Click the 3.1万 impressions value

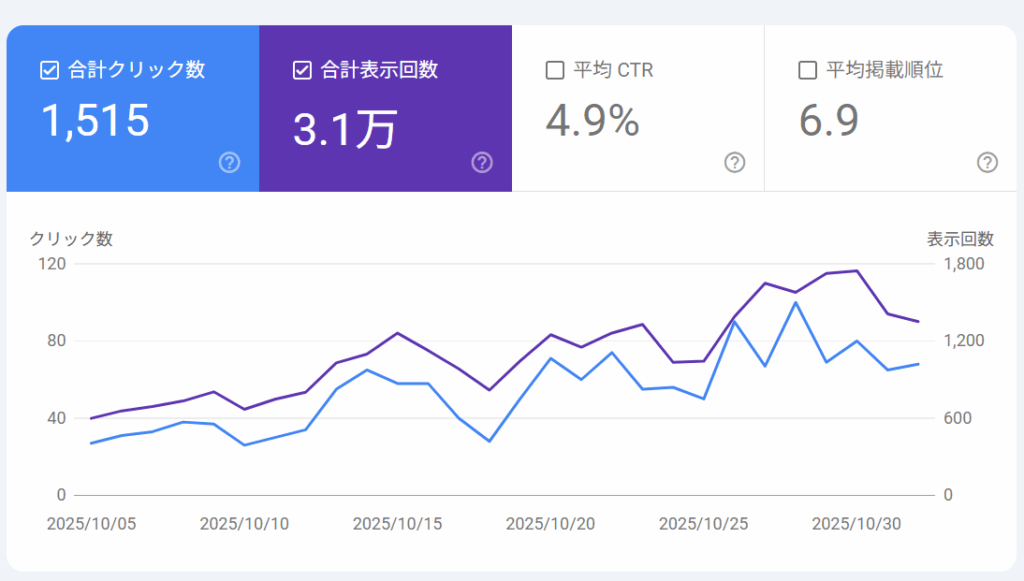point(345,130)
